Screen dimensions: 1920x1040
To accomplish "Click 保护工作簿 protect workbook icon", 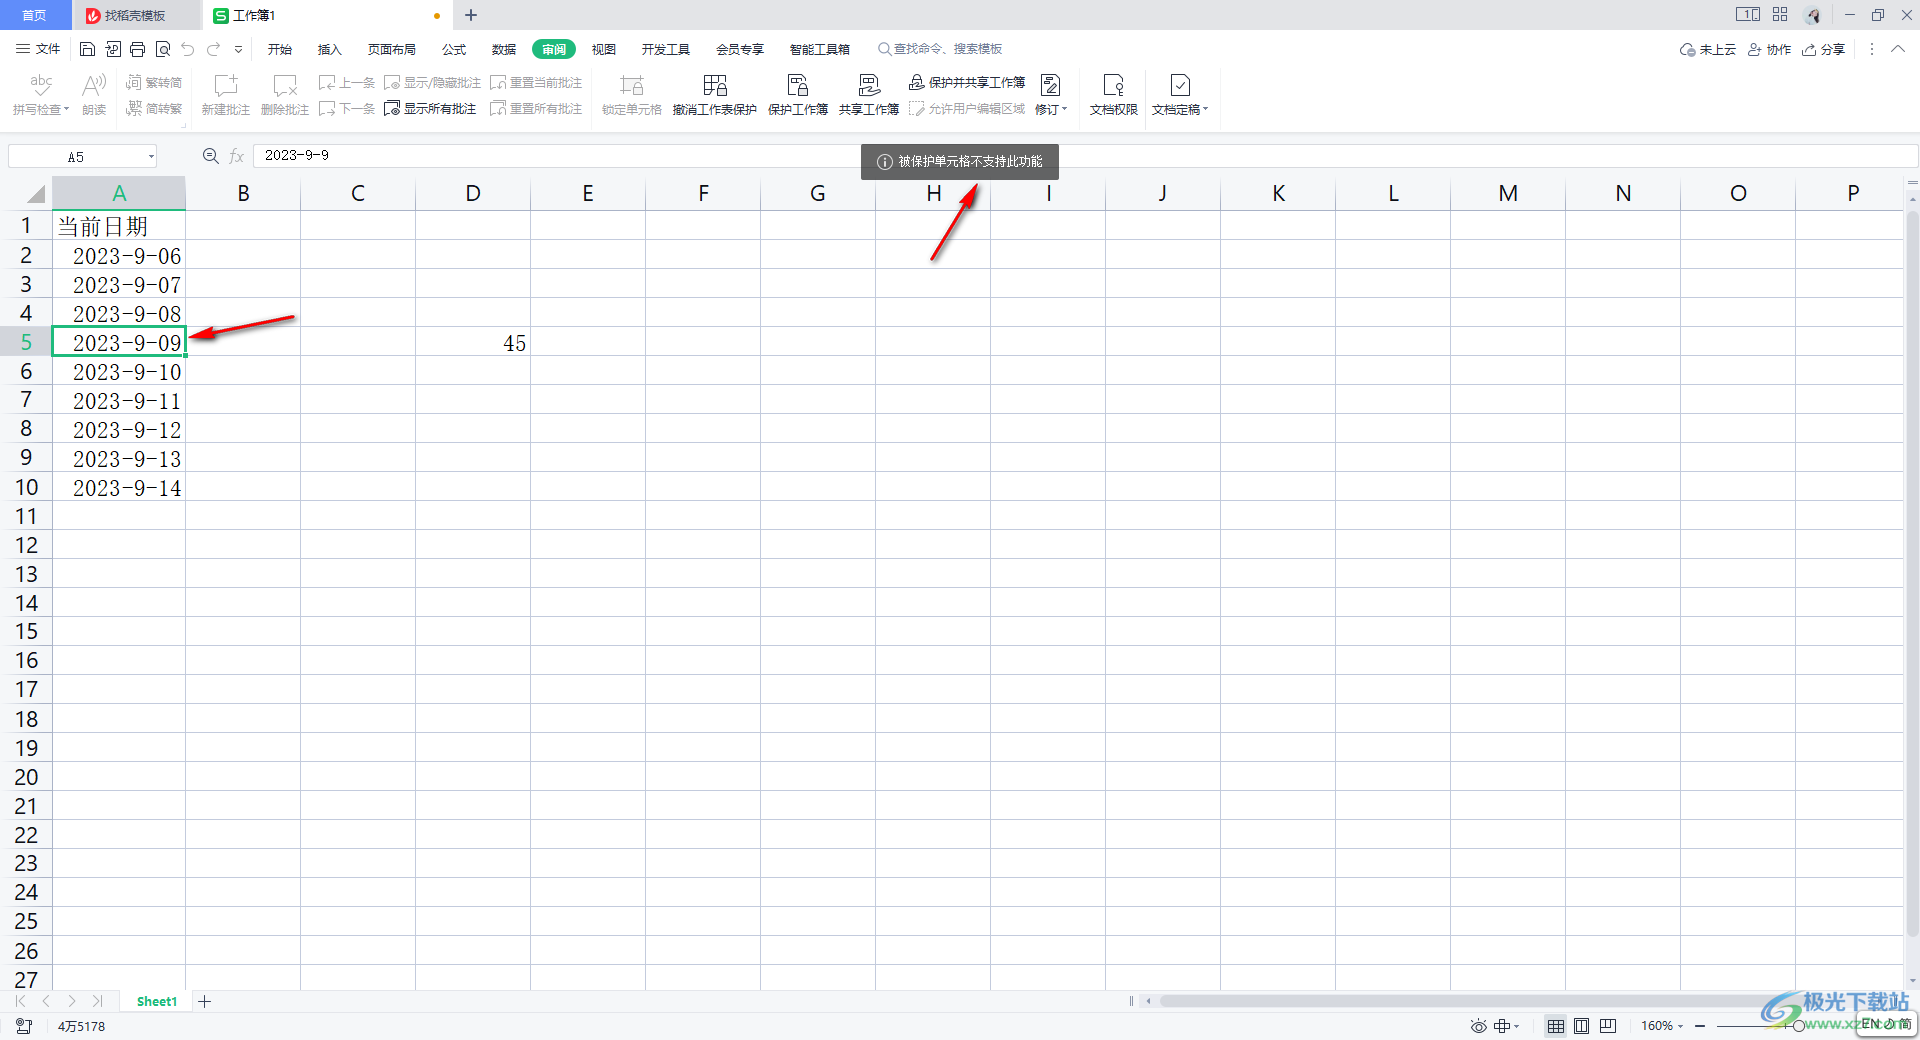I will (798, 95).
